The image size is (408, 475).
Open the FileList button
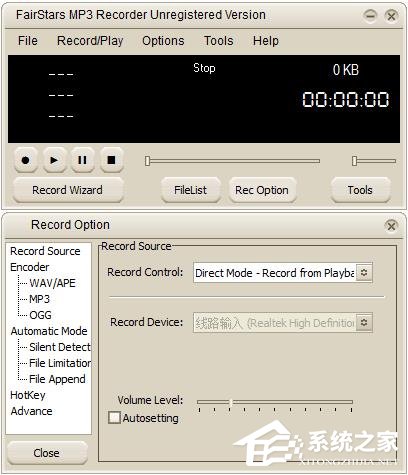point(190,190)
